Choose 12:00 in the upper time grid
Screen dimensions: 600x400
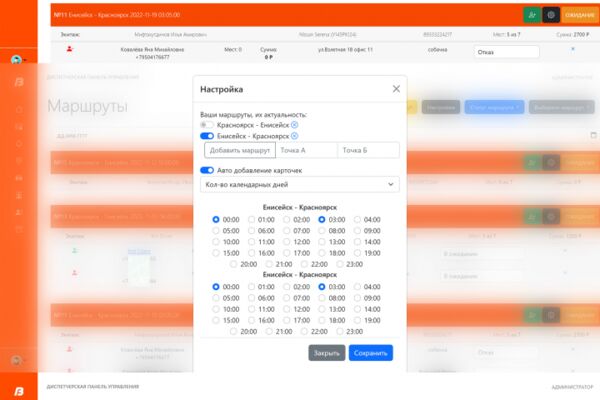coord(287,242)
